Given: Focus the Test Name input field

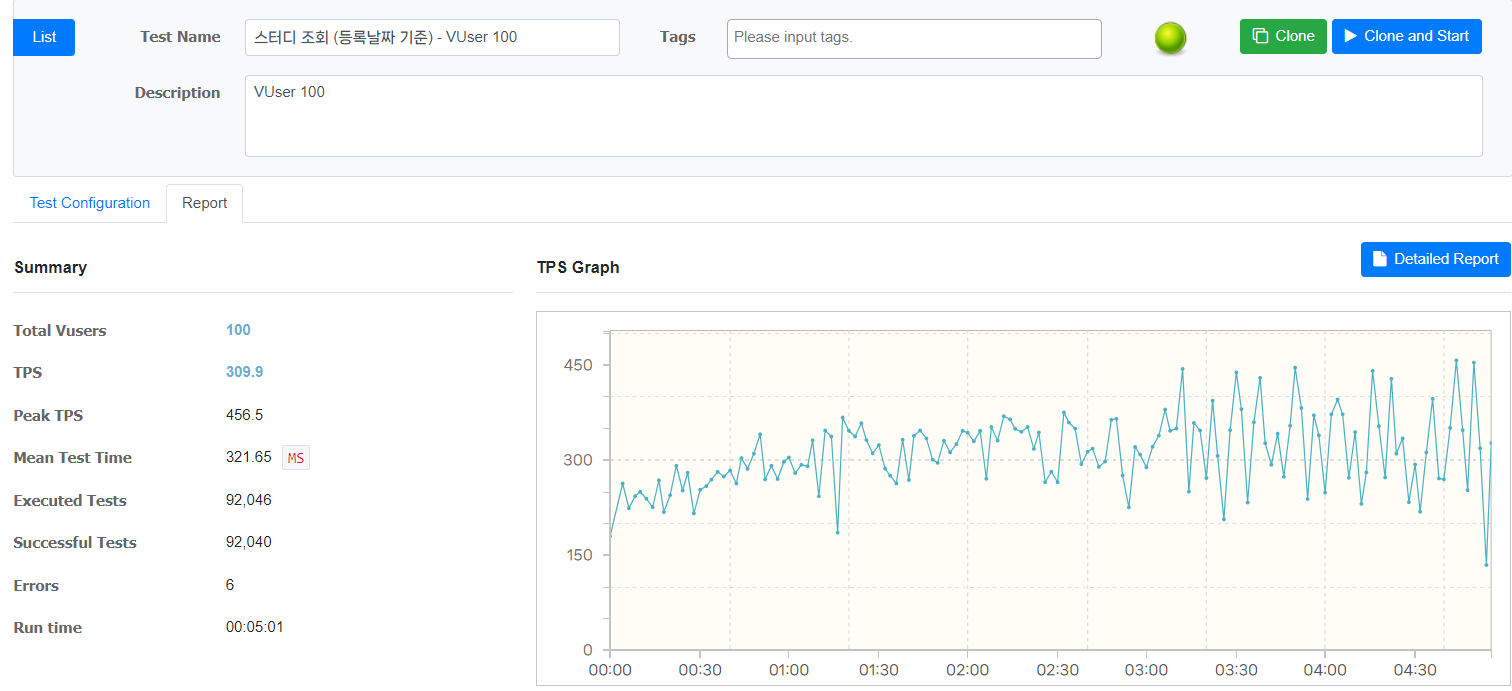Looking at the screenshot, I should [432, 37].
